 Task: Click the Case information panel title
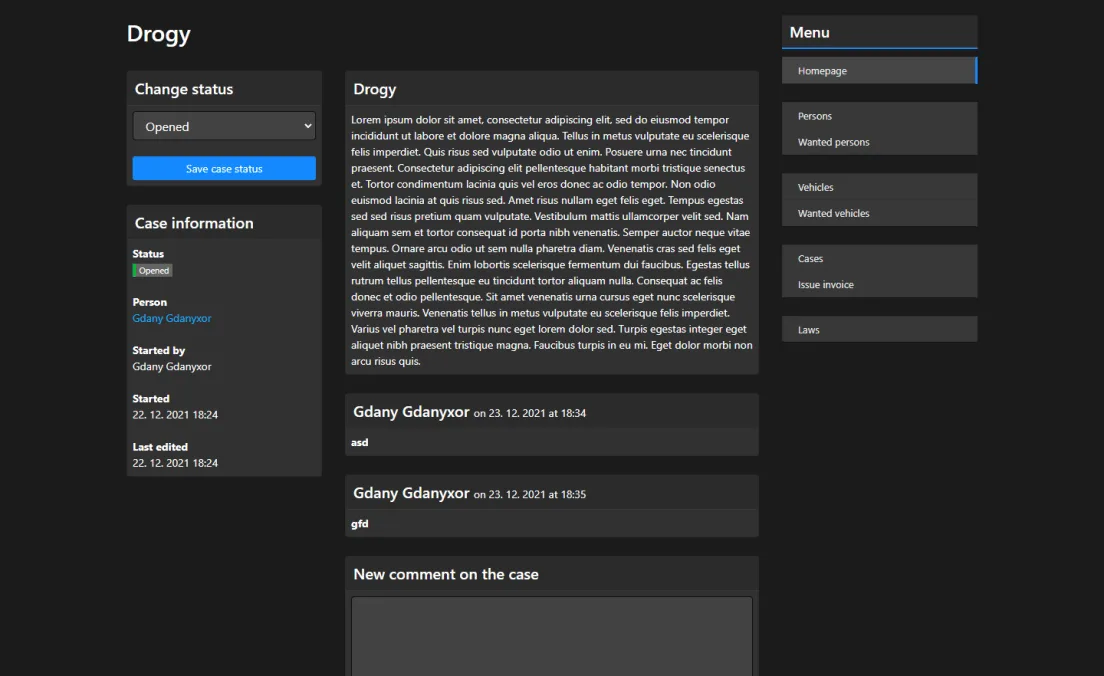coord(193,222)
